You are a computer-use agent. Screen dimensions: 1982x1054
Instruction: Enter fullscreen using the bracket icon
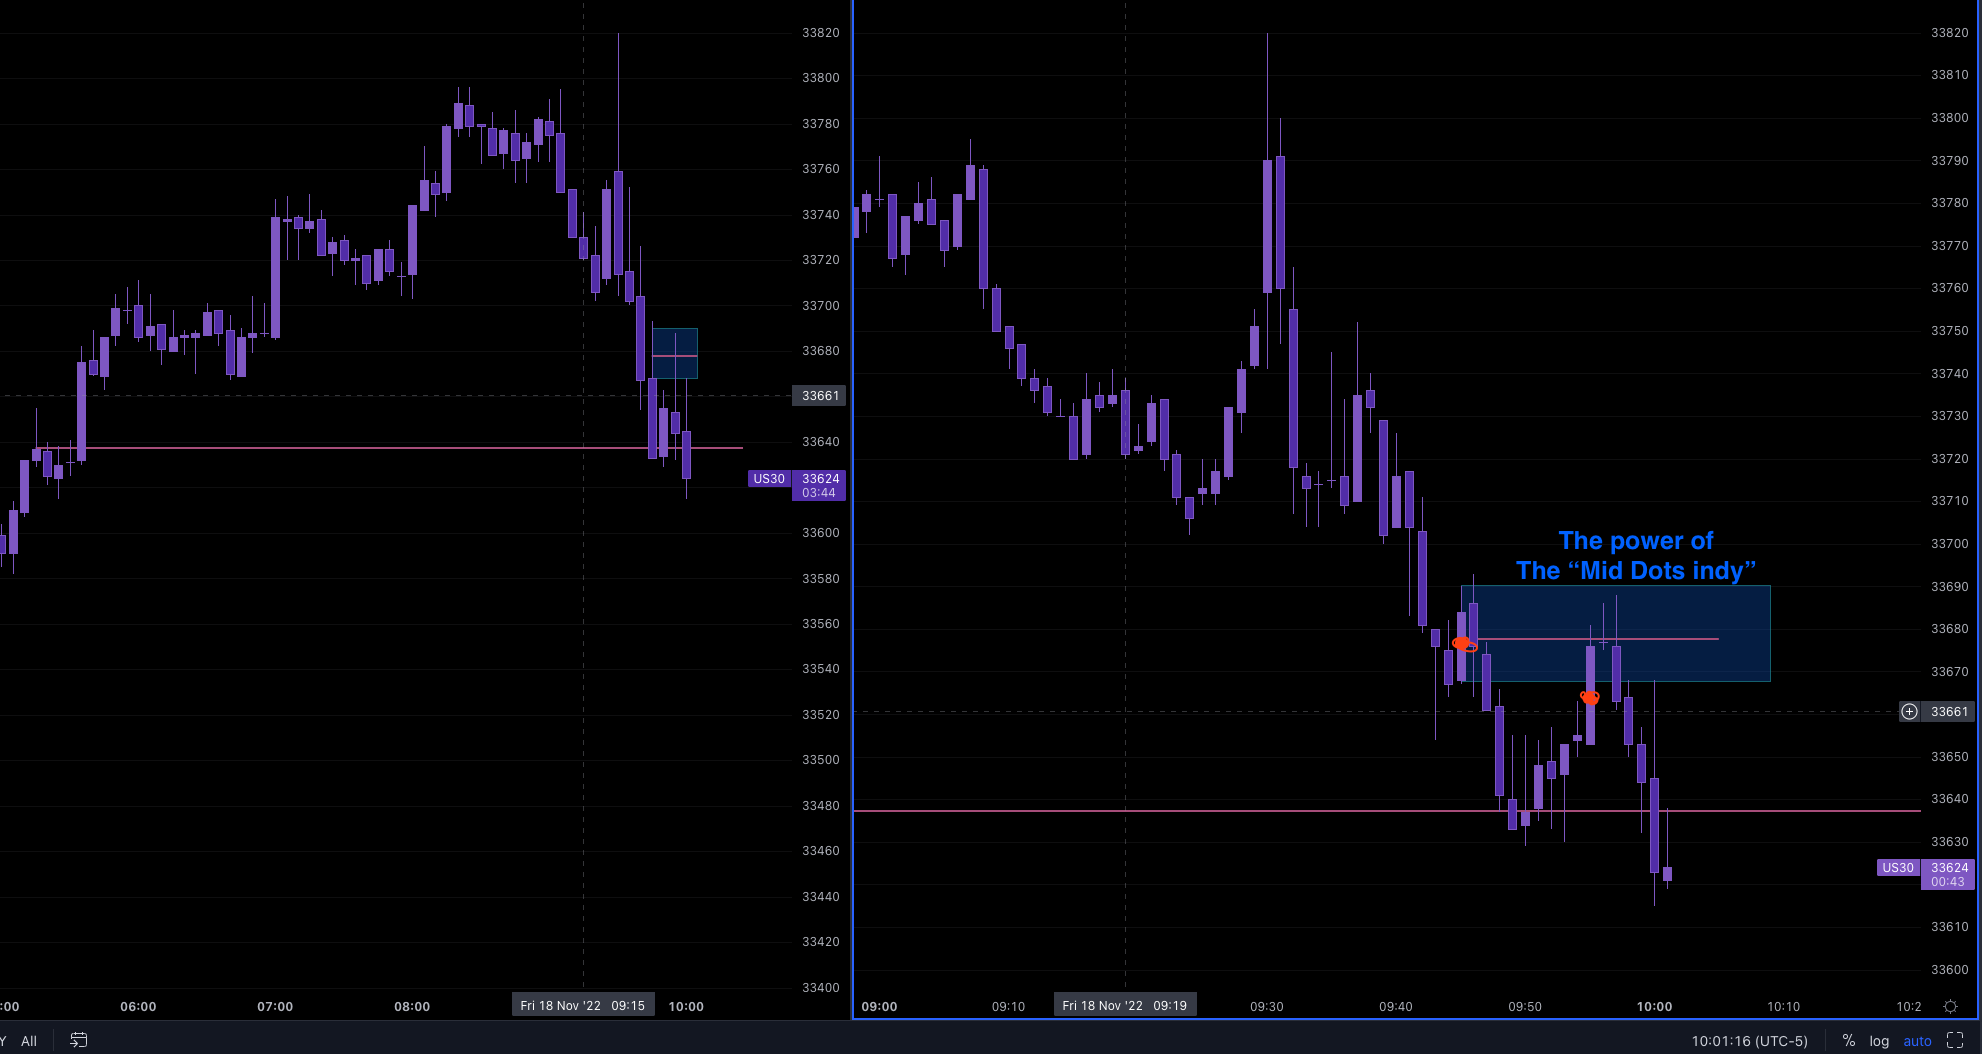coord(1957,1040)
